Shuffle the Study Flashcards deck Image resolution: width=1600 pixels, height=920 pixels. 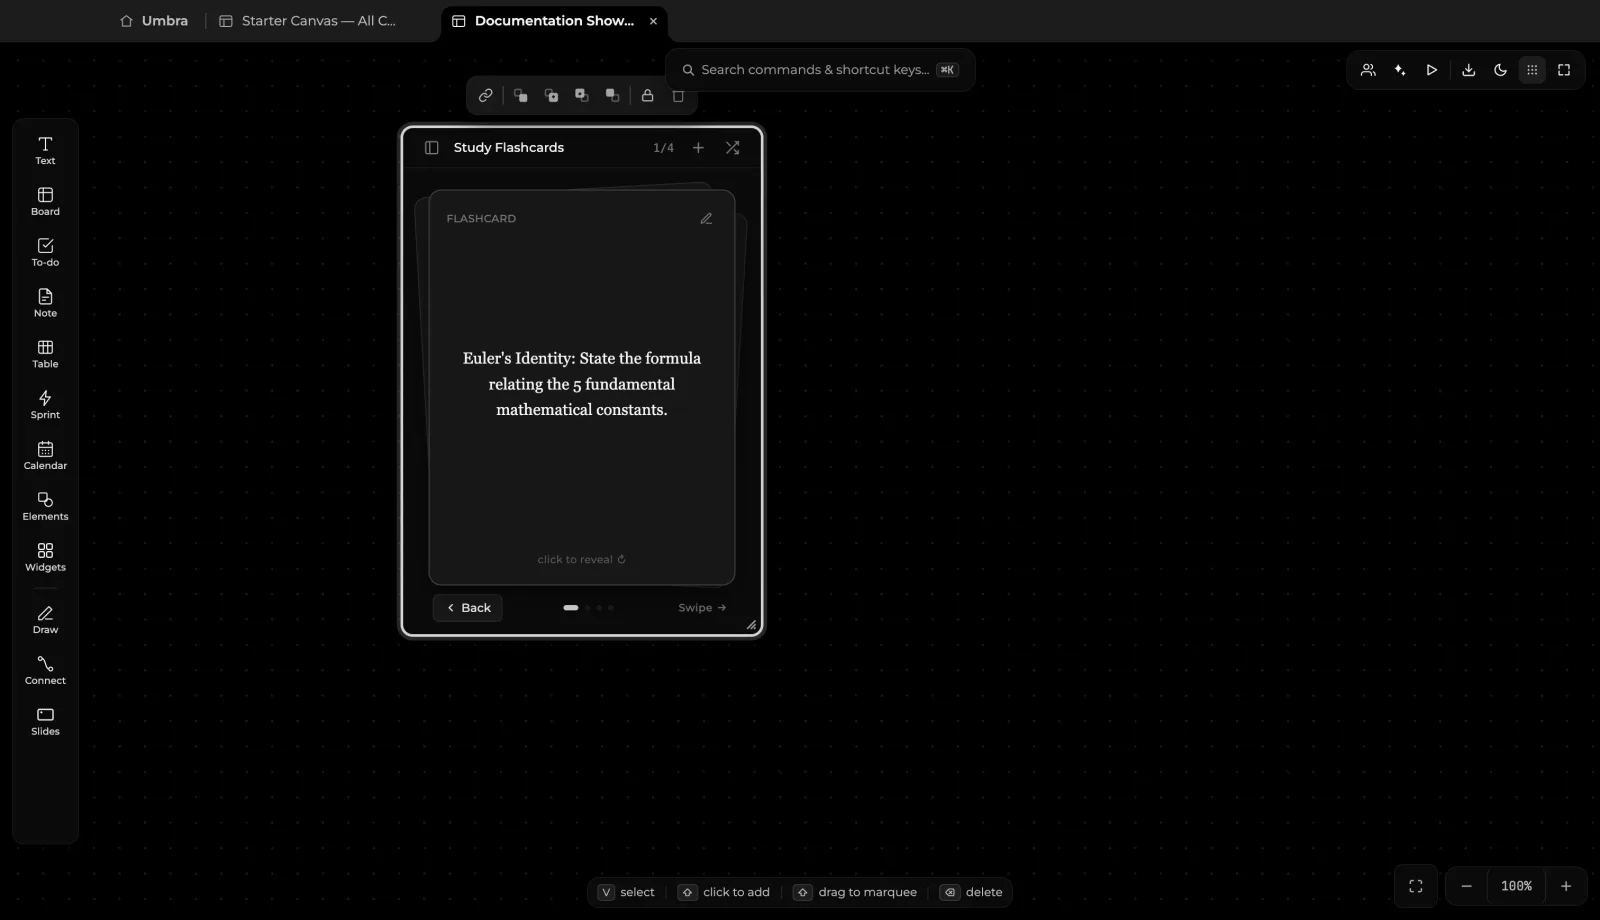[732, 147]
